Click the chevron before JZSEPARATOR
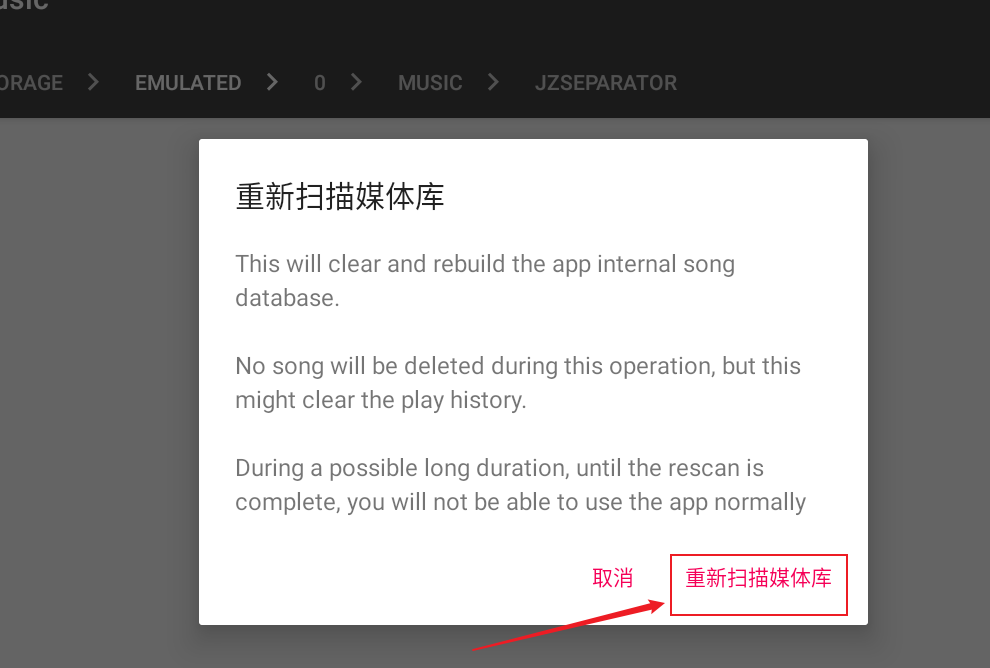The image size is (990, 668). tap(494, 82)
